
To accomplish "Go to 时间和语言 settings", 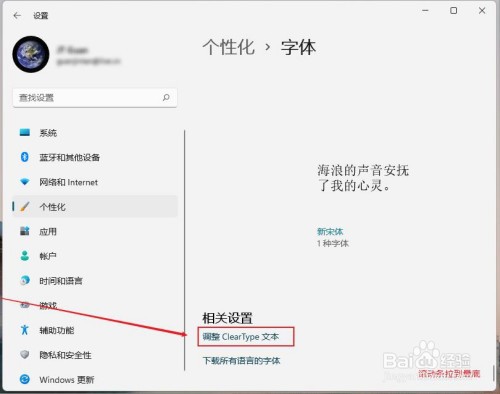I will tap(95, 281).
